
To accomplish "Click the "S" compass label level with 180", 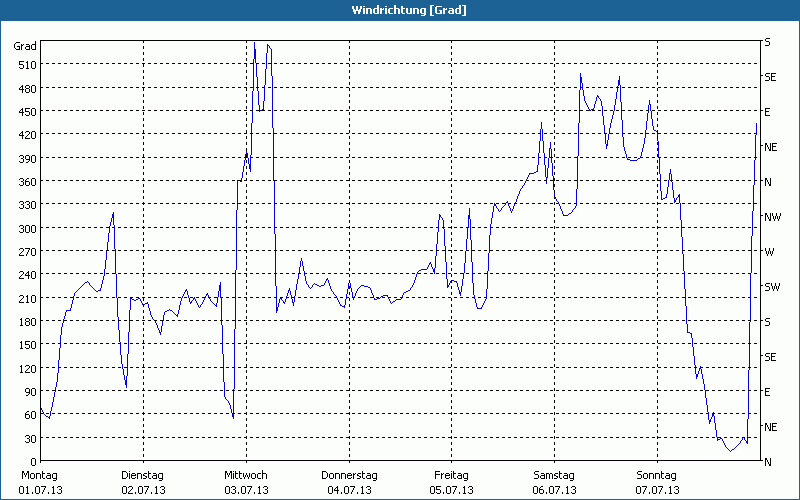I will (767, 322).
